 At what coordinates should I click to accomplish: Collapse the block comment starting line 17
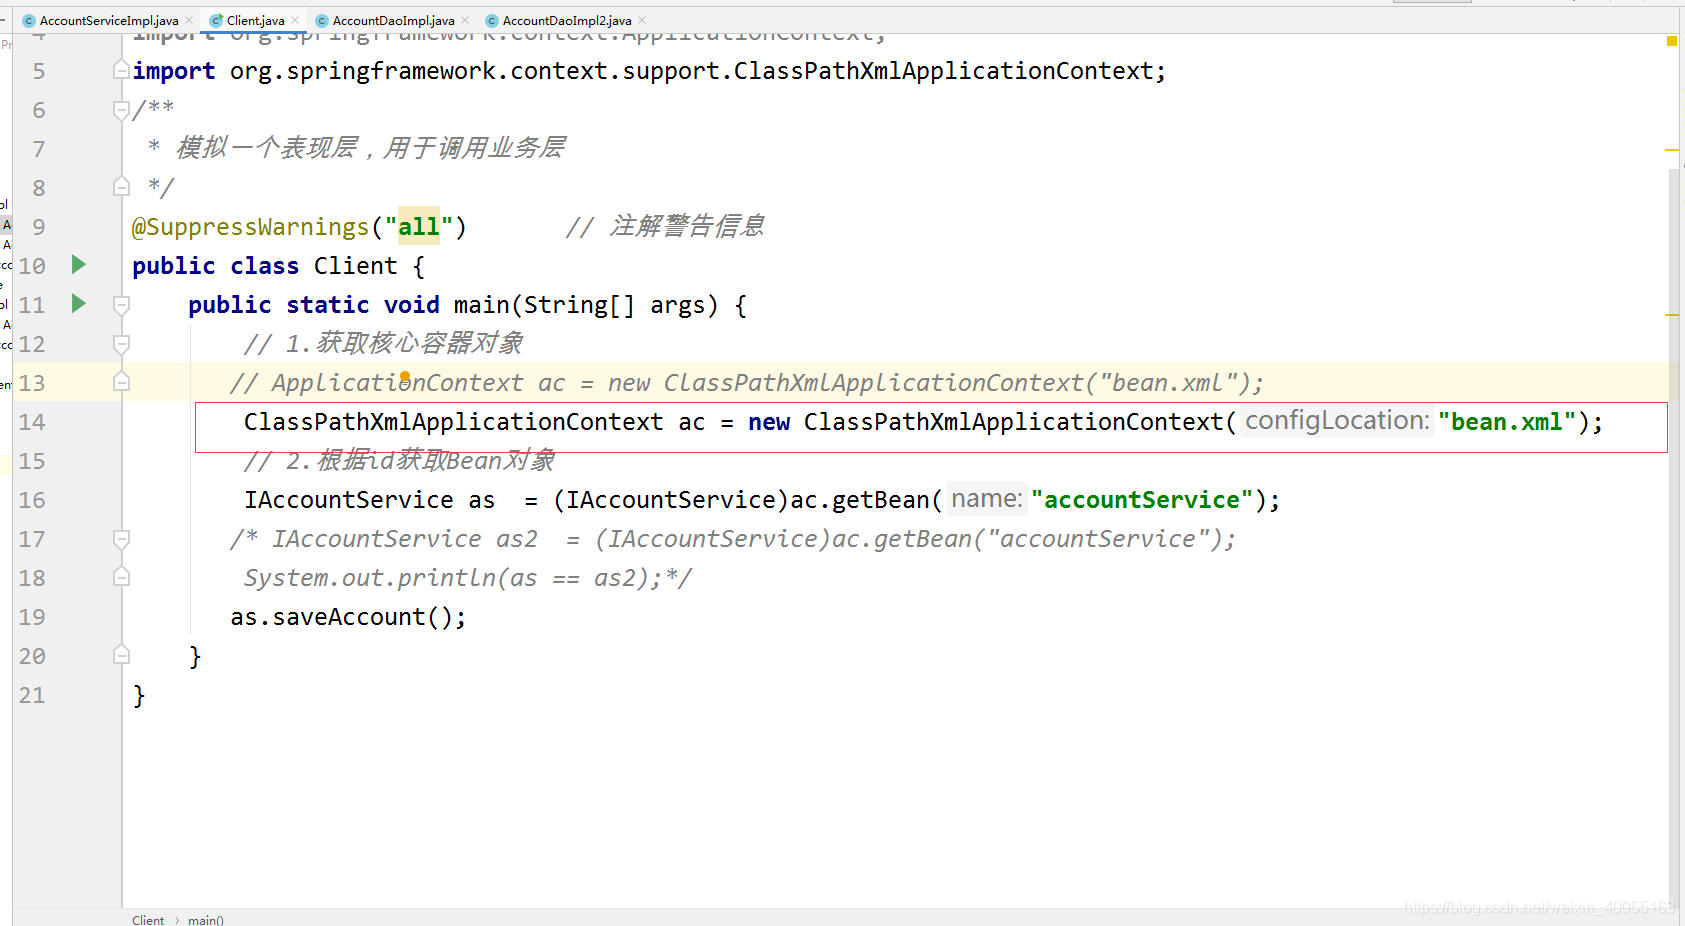pos(121,538)
